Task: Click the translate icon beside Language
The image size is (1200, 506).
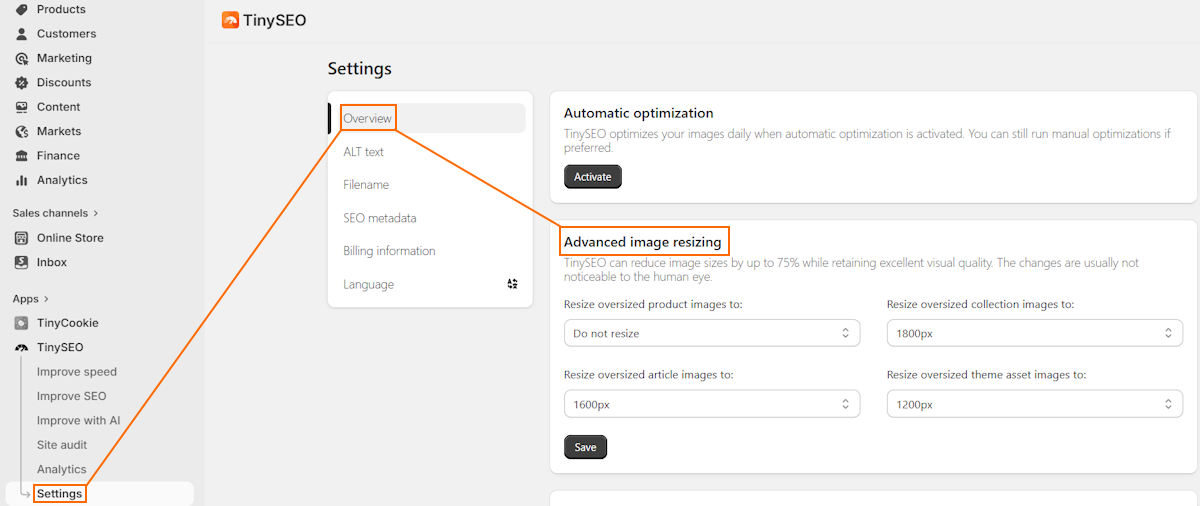Action: pos(513,284)
